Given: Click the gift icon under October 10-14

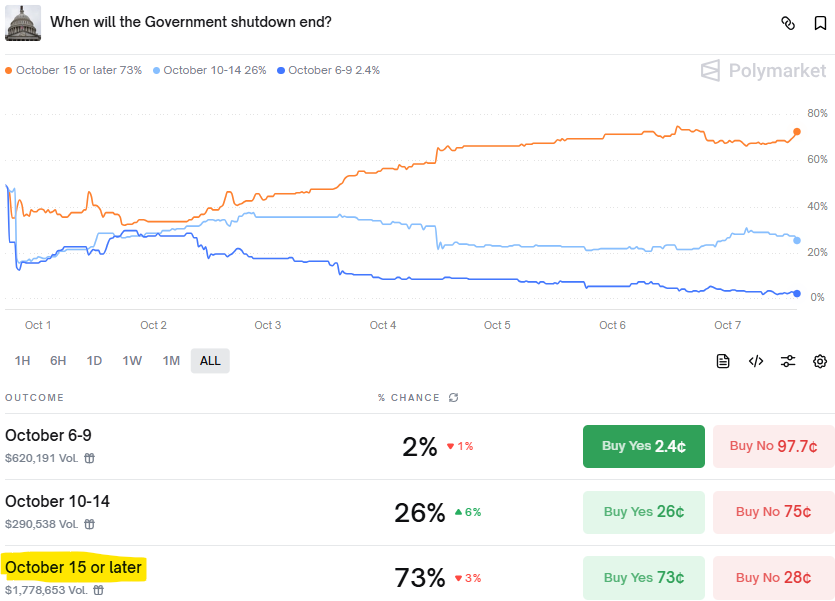Looking at the screenshot, I should pyautogui.click(x=90, y=524).
